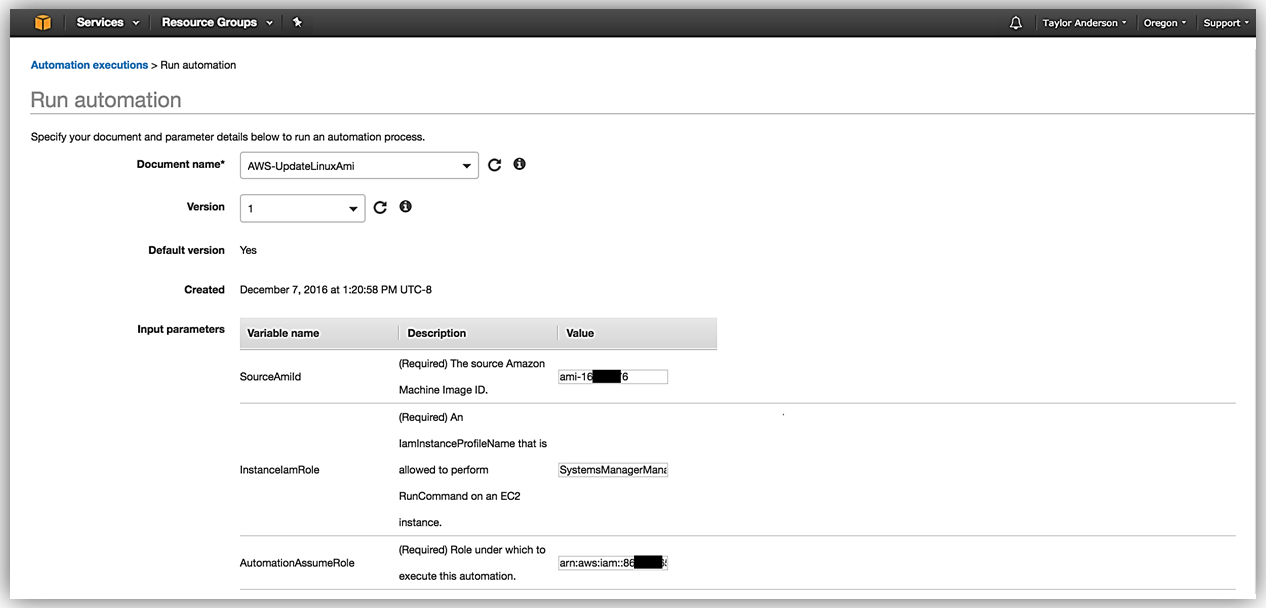
Task: Expand the Taylor Anderson account menu
Action: pyautogui.click(x=1084, y=23)
